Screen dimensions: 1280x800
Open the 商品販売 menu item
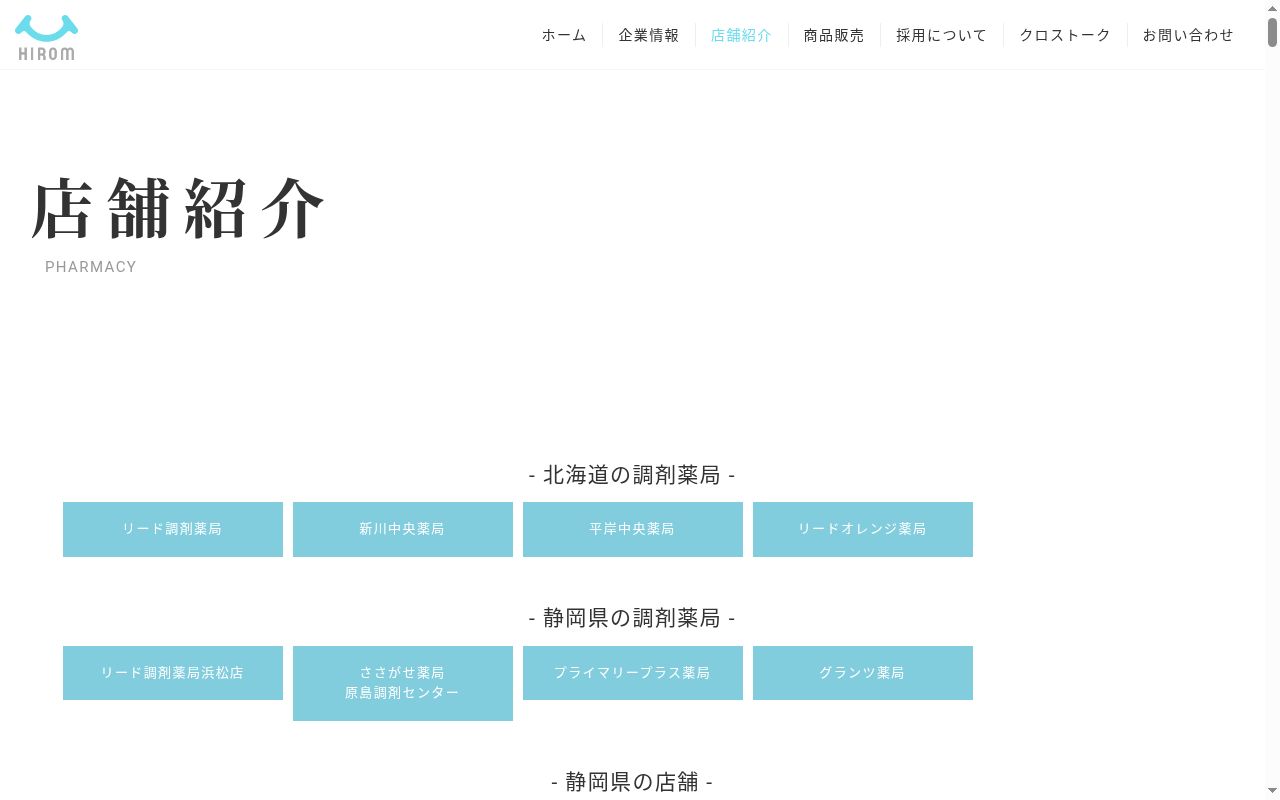tap(834, 35)
